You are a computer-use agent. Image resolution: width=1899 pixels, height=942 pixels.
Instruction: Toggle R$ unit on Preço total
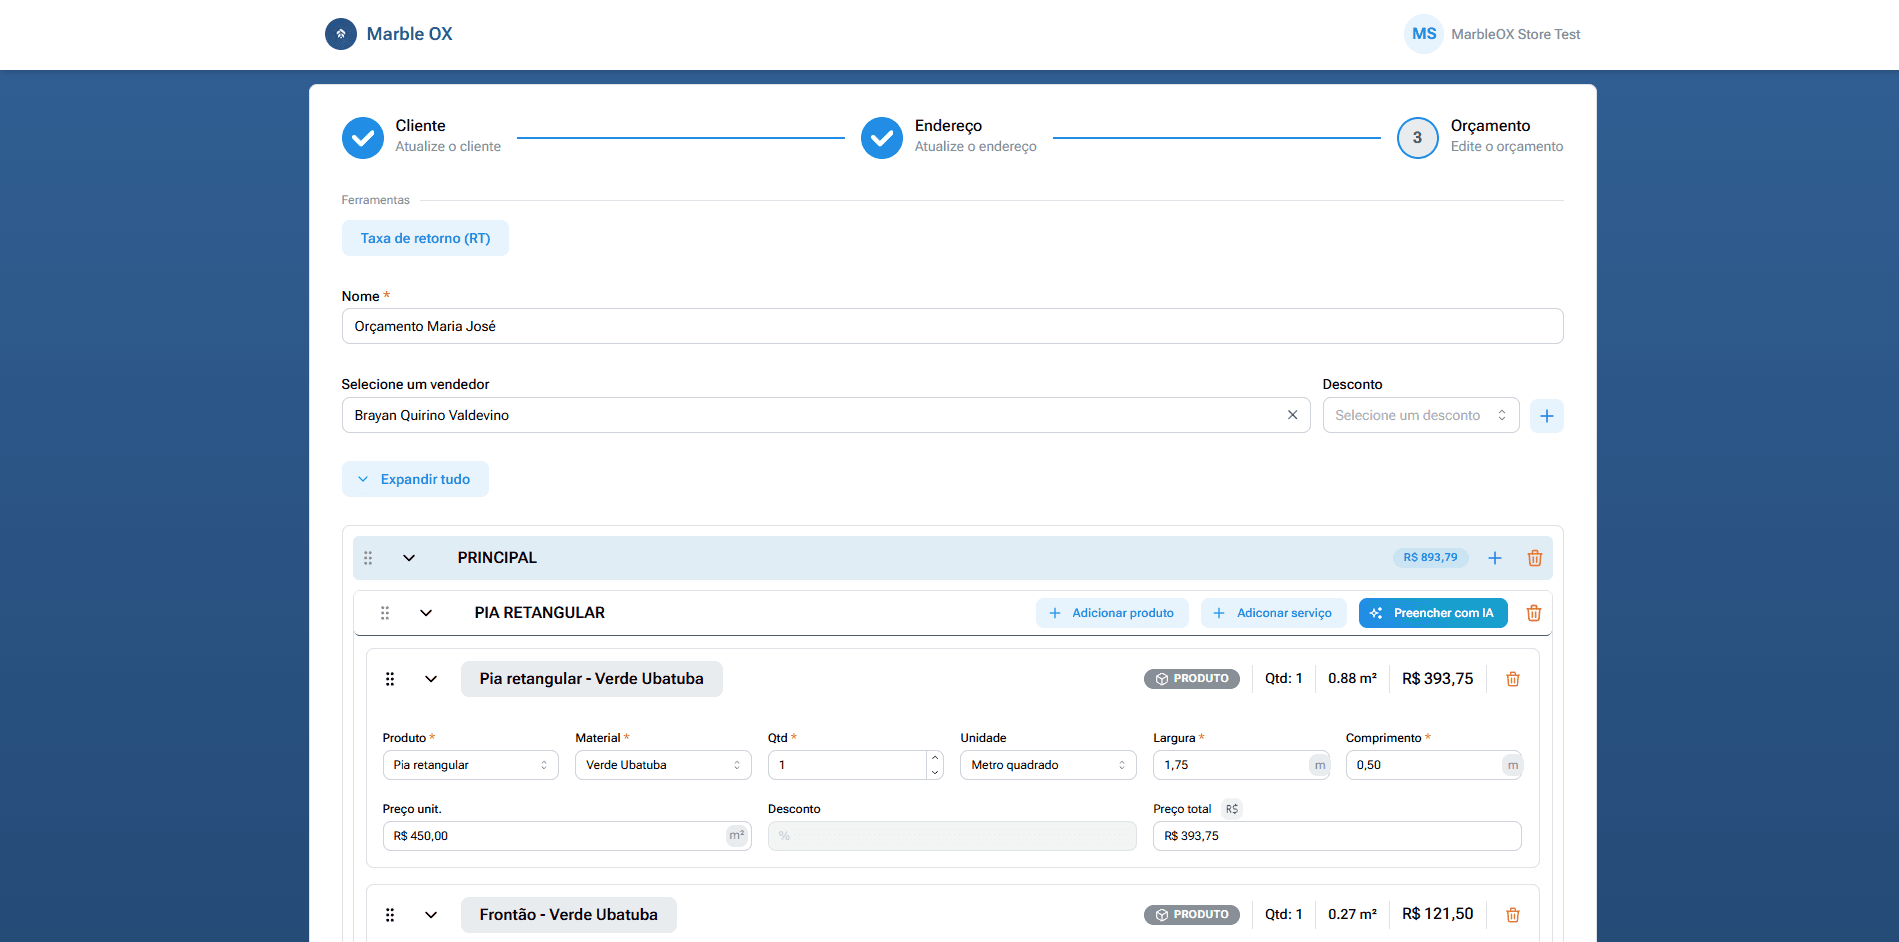tap(1231, 809)
